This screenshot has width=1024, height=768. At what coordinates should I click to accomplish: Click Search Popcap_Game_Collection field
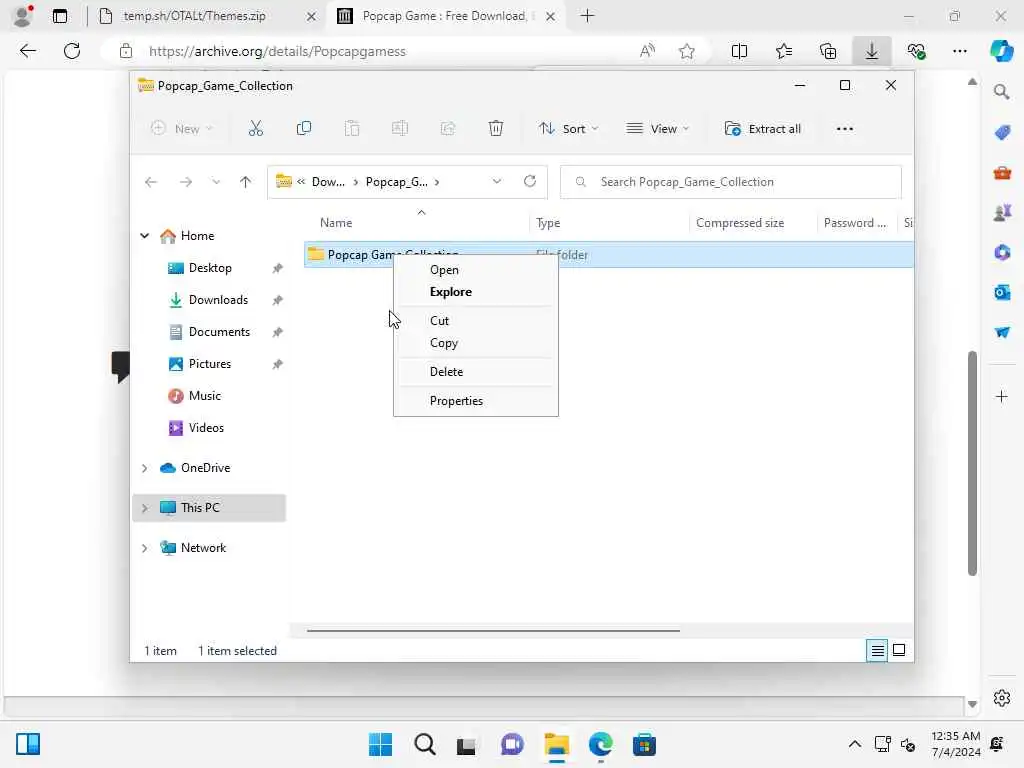click(731, 182)
